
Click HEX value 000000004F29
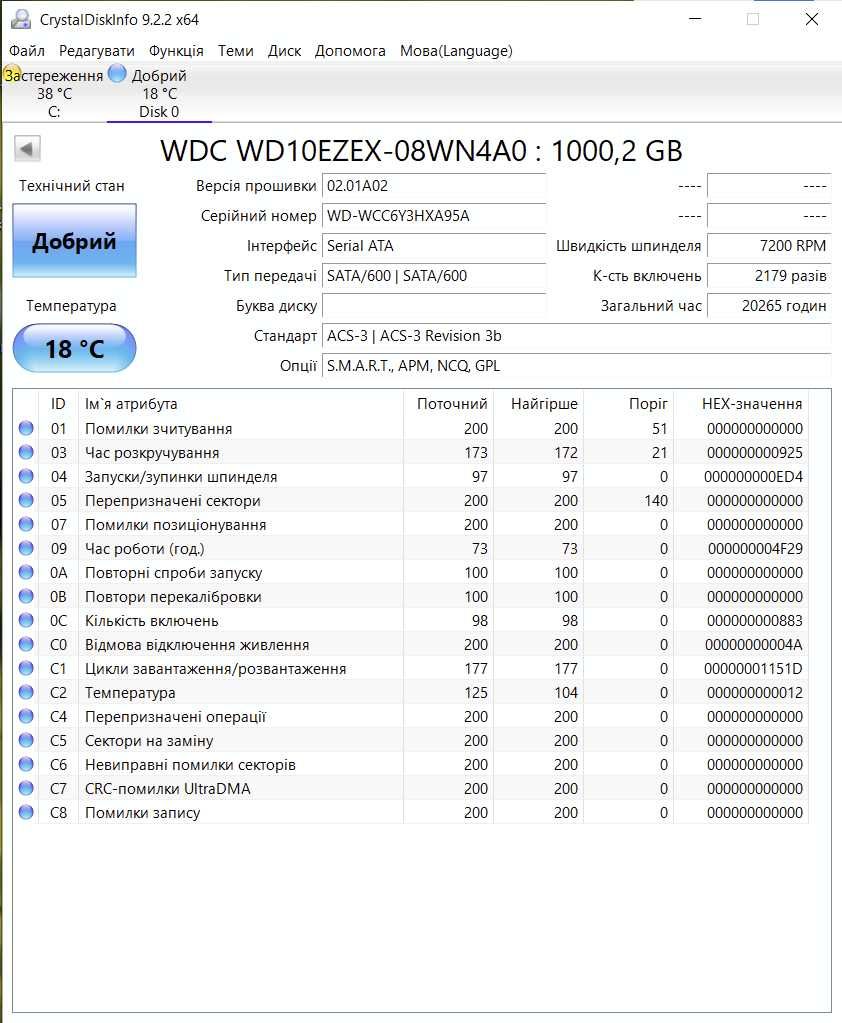tap(755, 549)
